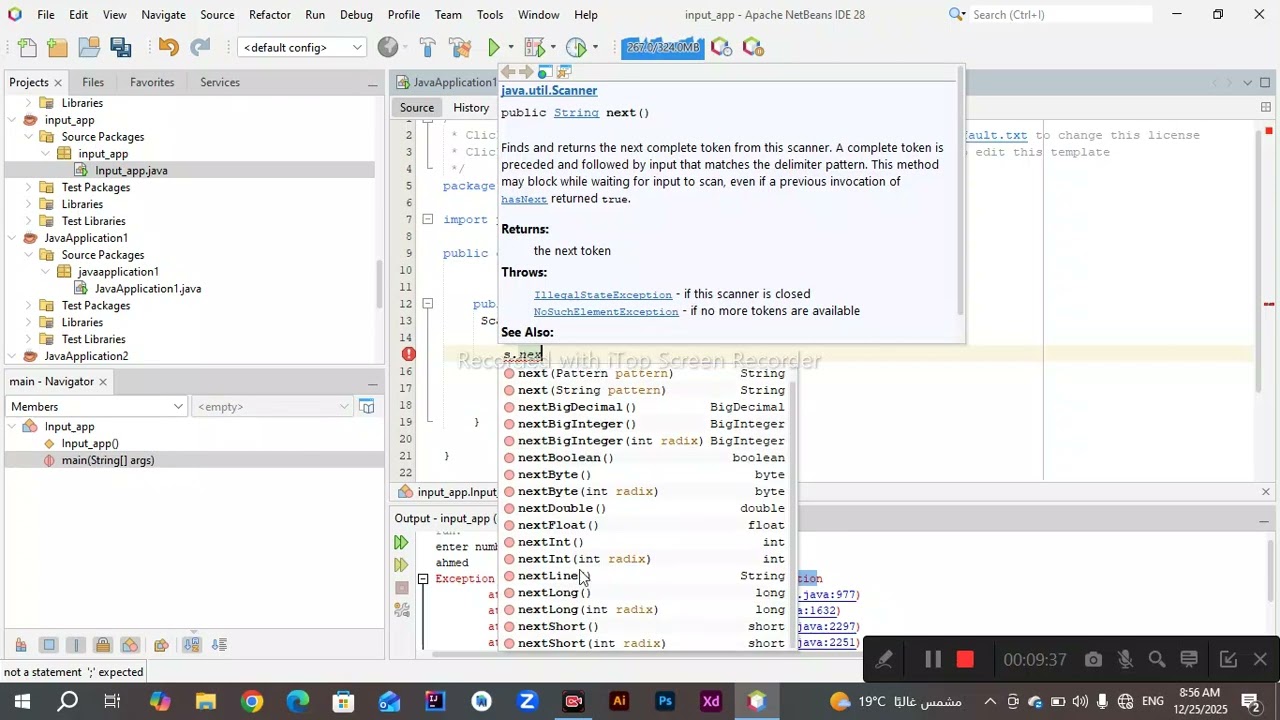
Task: Toggle Show Non-Public Members lock filter
Action: [x=103, y=645]
